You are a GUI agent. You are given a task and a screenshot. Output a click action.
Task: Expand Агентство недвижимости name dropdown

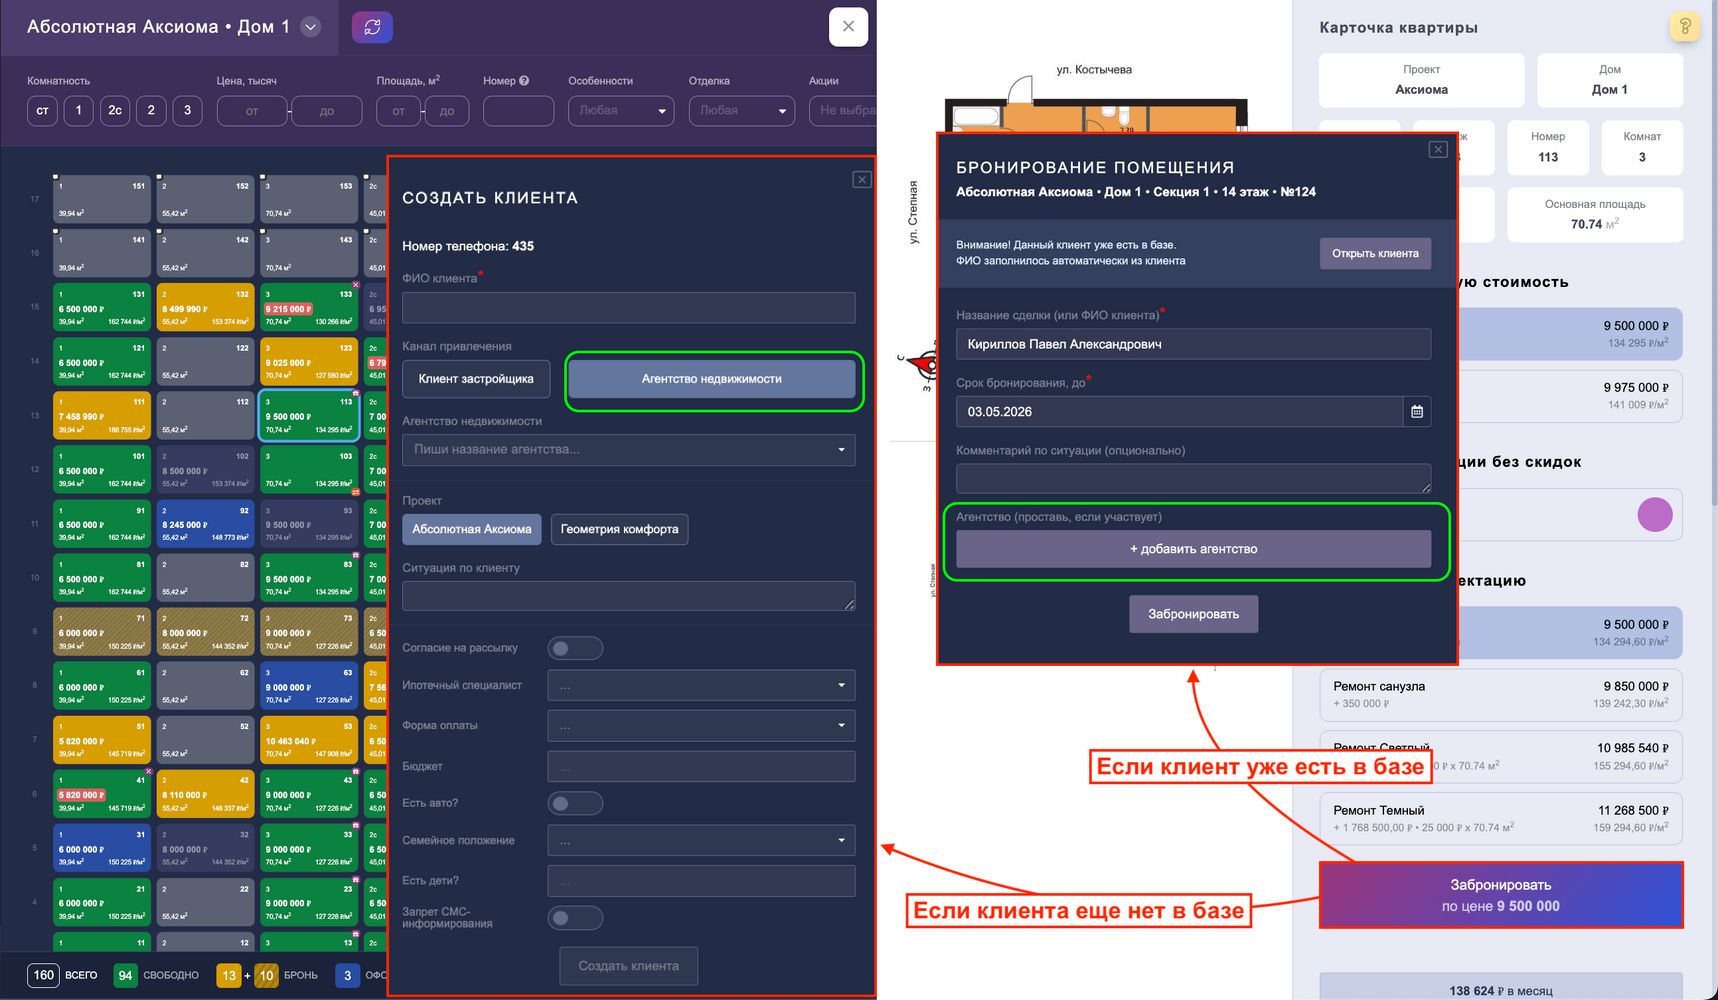[x=628, y=450]
